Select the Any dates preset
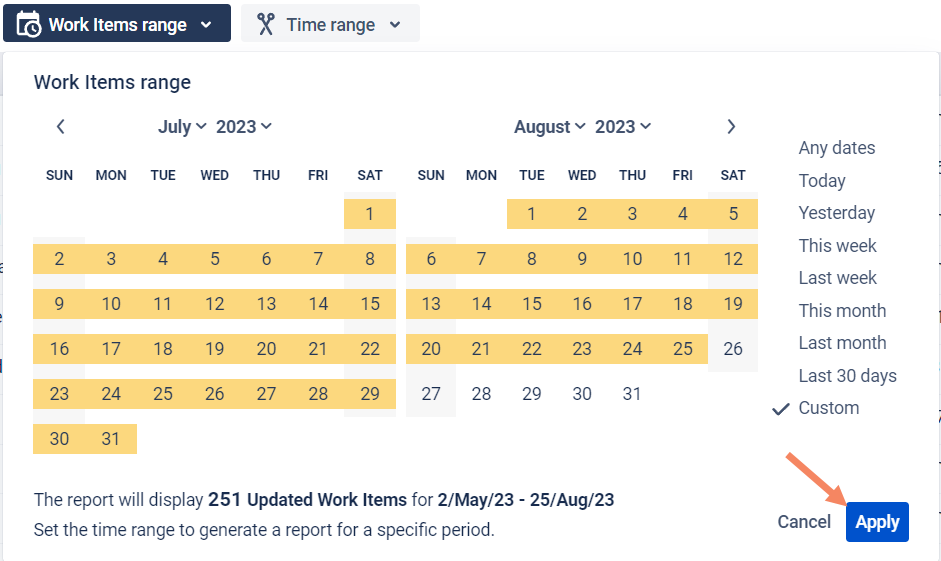The image size is (941, 561). pyautogui.click(x=837, y=148)
